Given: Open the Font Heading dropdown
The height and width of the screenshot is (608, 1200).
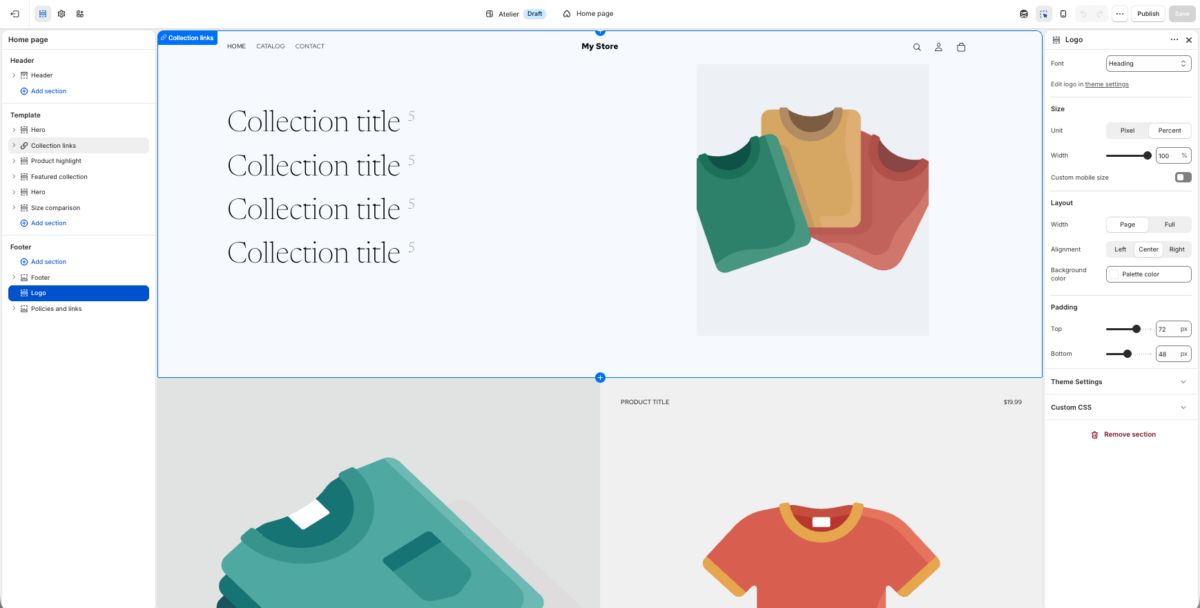Looking at the screenshot, I should (1148, 63).
